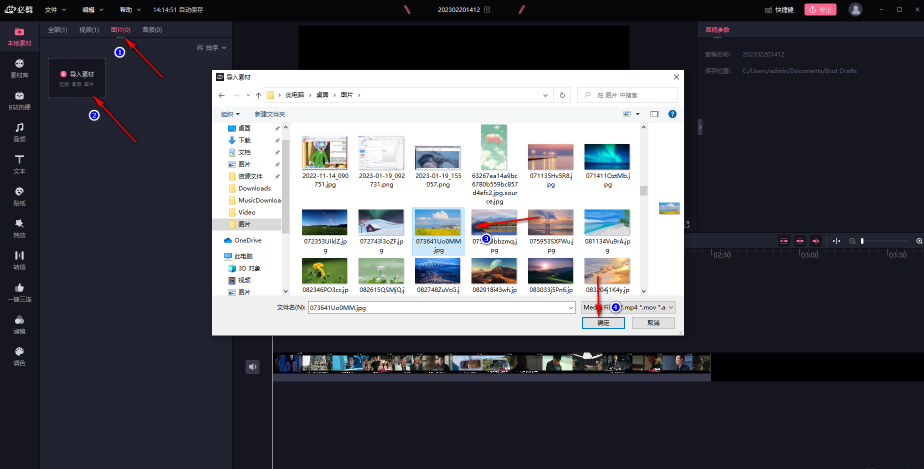Open the 组织 organize dropdown in dialog
The image size is (924, 469).
230,115
